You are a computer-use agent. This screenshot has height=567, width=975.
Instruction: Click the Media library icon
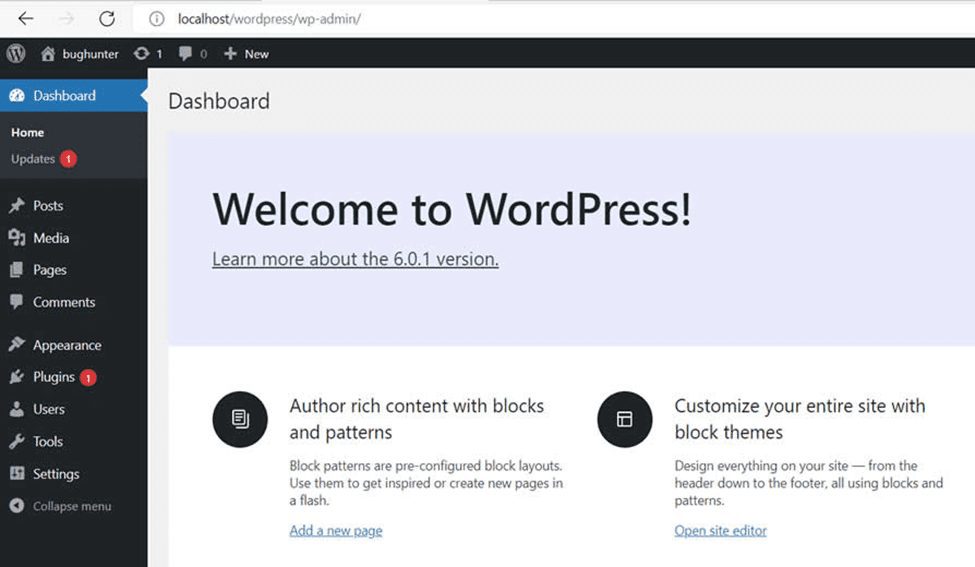[x=17, y=237]
